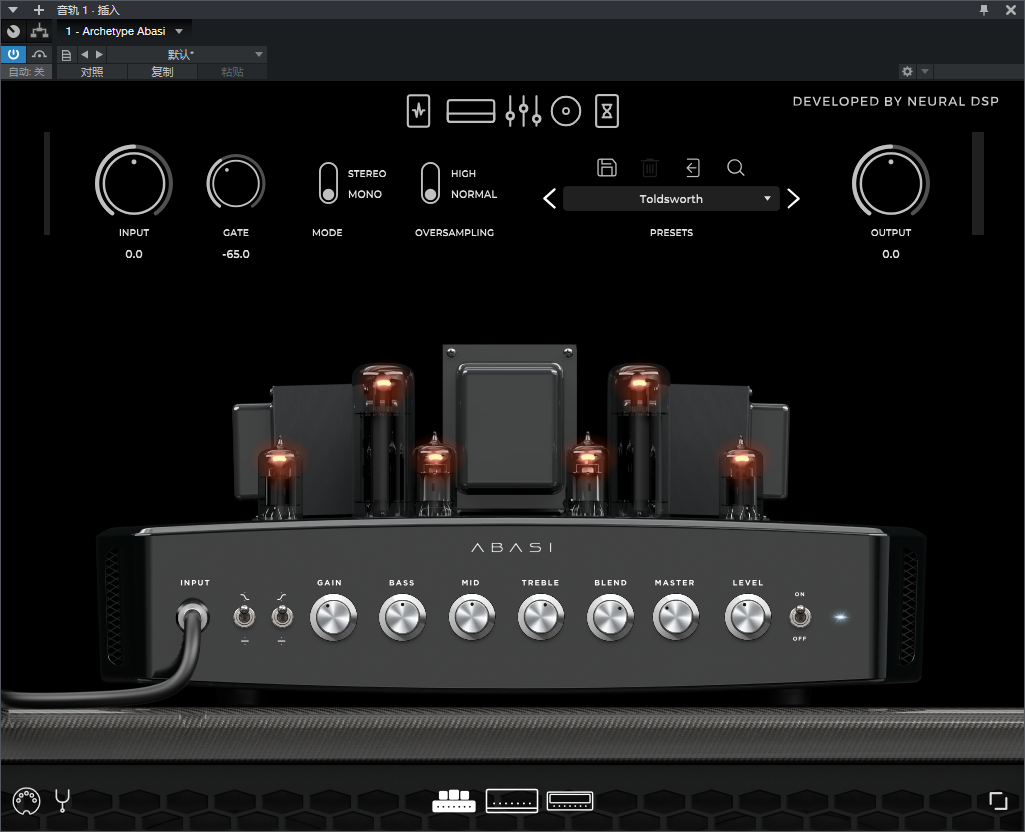Open the tuner fork icon

(x=63, y=801)
